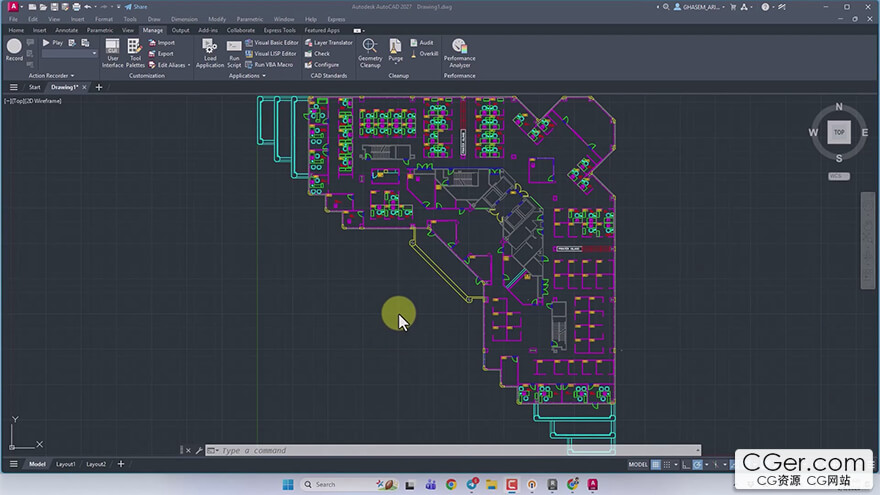The height and width of the screenshot is (495, 880).
Task: Switch to the Annotate ribbon tab
Action: tap(67, 30)
